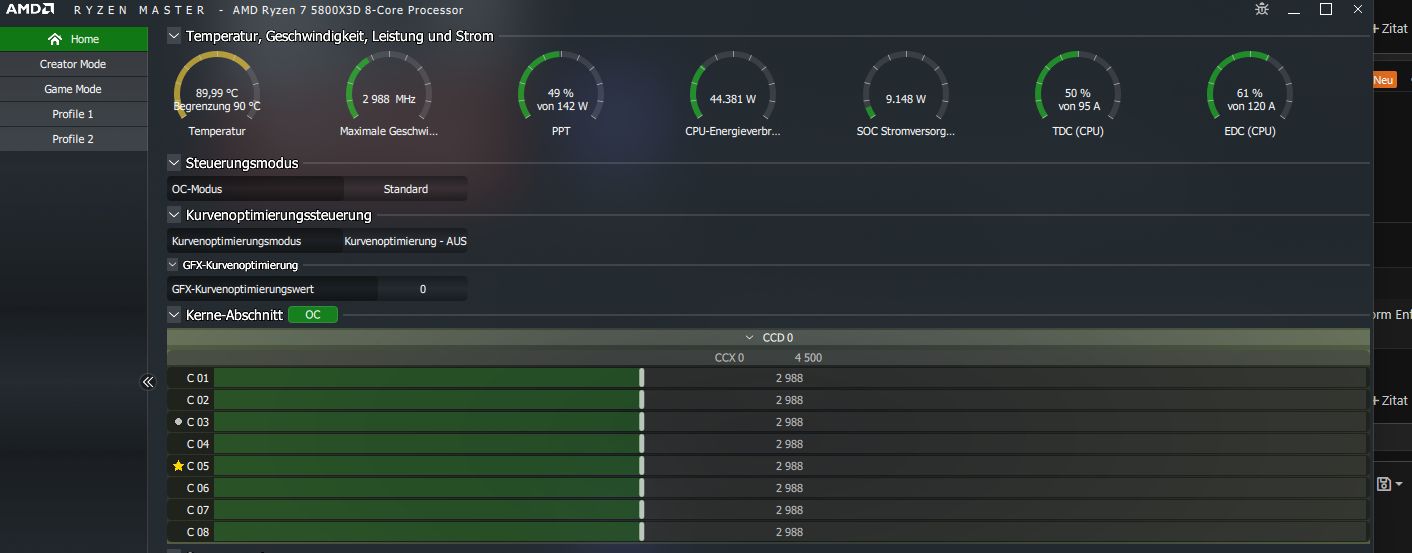Click the PPT gauge dial

(x=561, y=95)
